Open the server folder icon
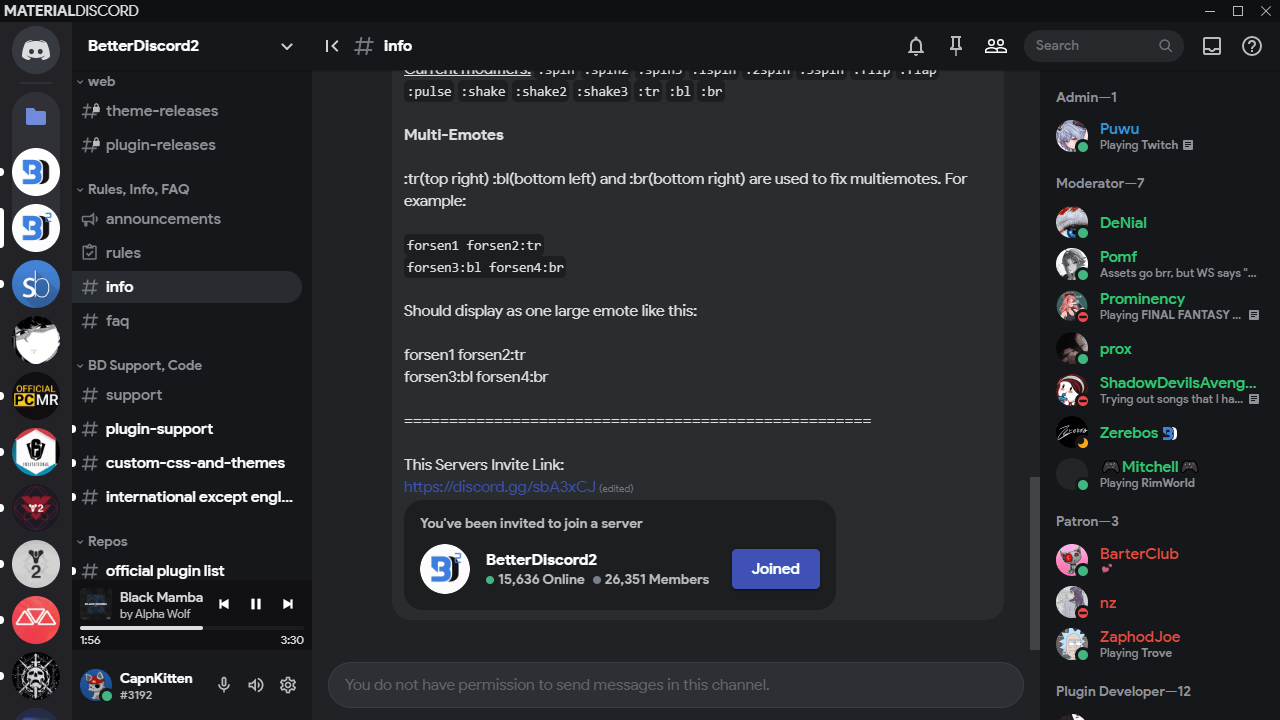This screenshot has height=720, width=1280. [x=36, y=116]
